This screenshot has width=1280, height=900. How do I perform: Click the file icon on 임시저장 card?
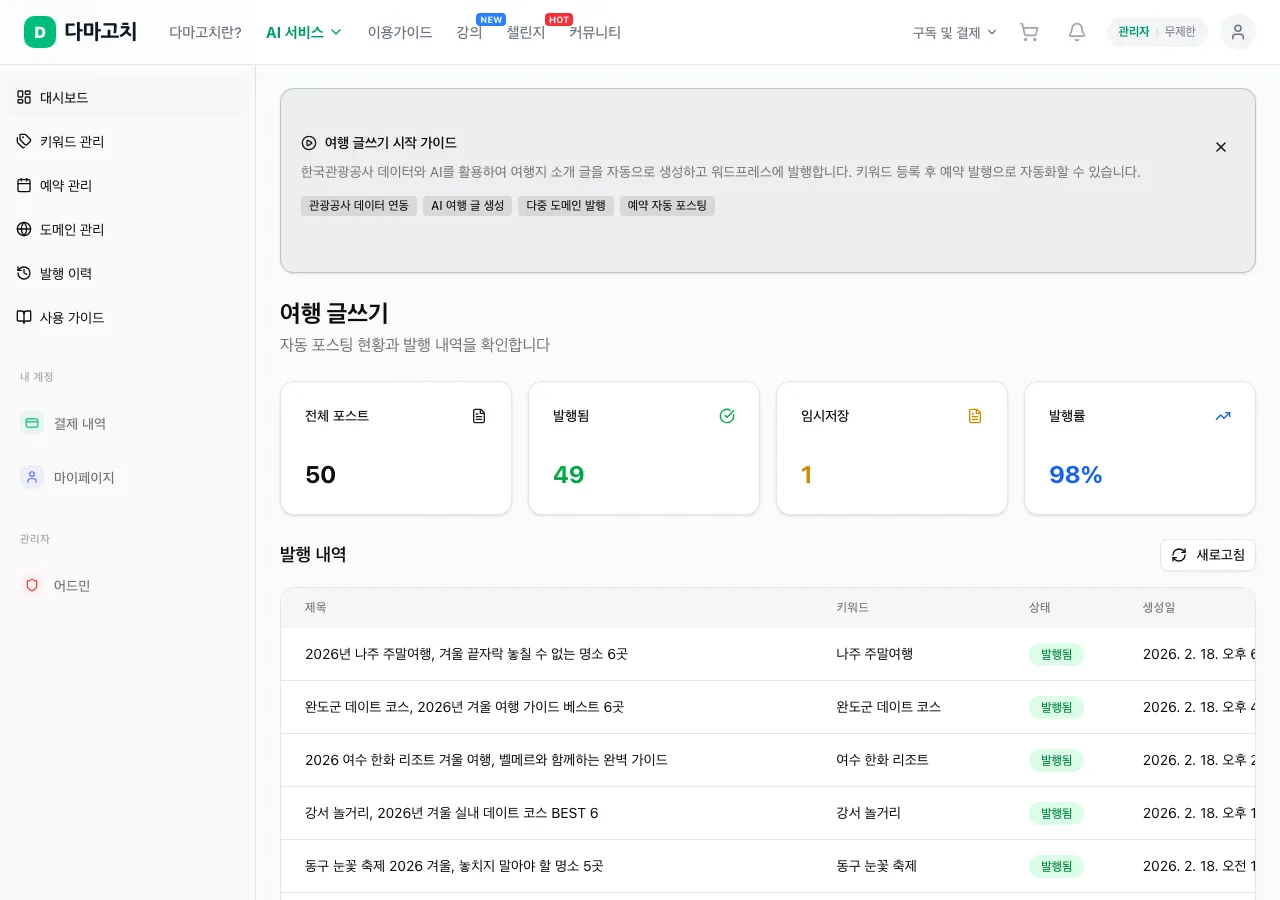[975, 416]
